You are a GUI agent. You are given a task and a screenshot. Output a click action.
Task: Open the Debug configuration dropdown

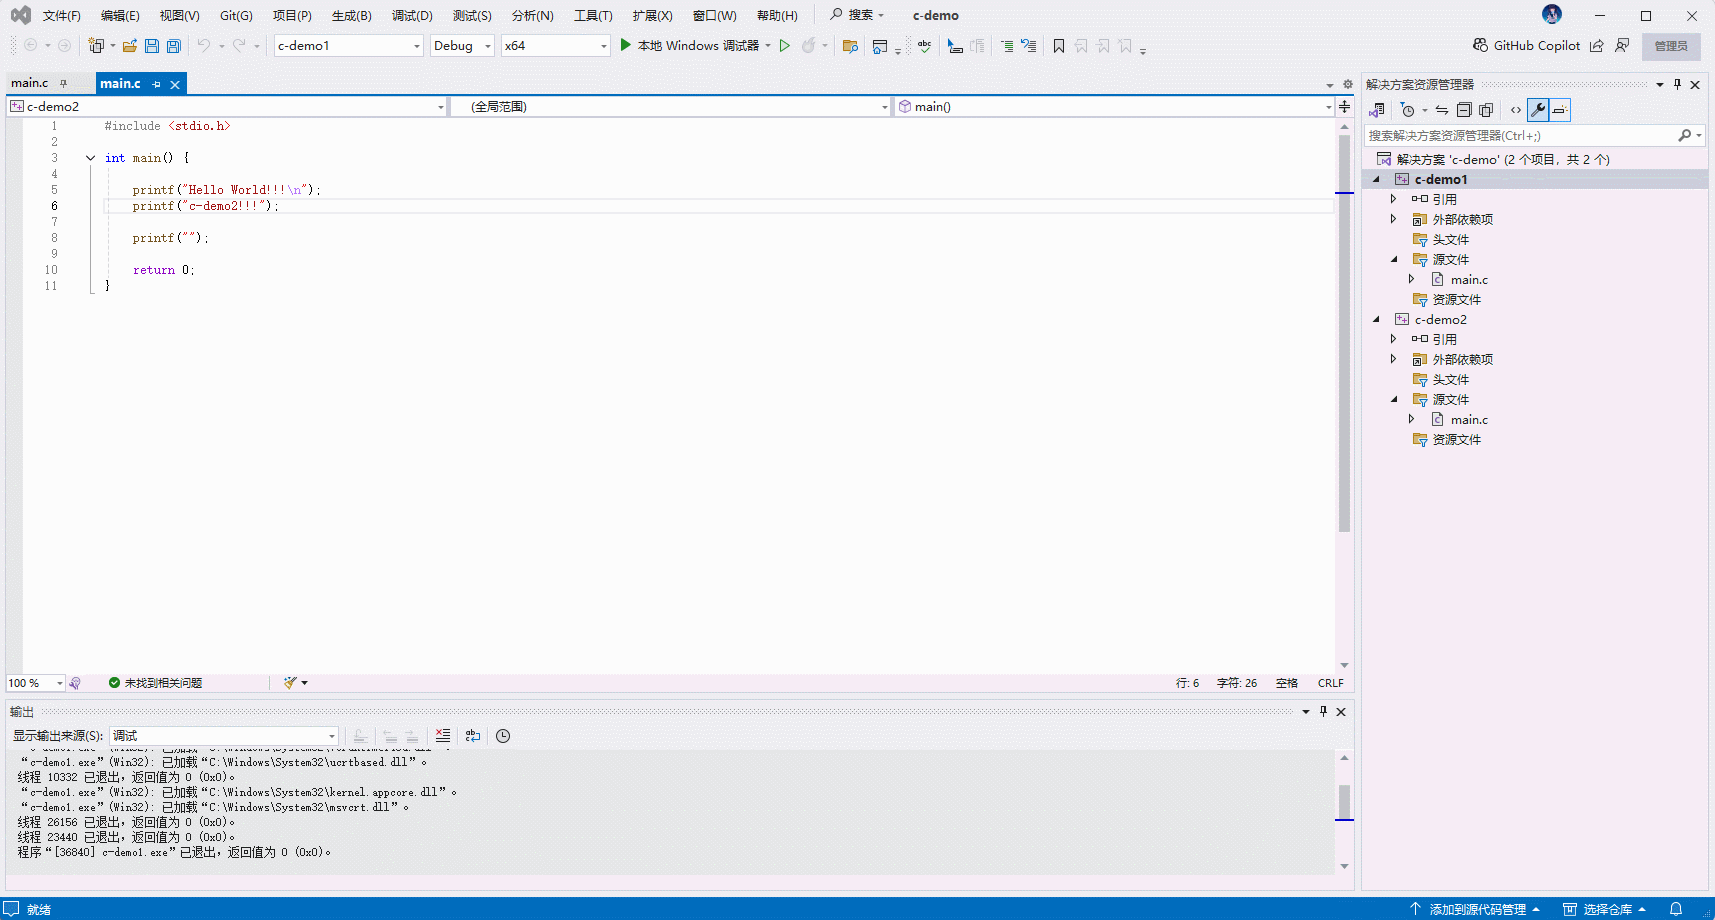click(x=462, y=46)
